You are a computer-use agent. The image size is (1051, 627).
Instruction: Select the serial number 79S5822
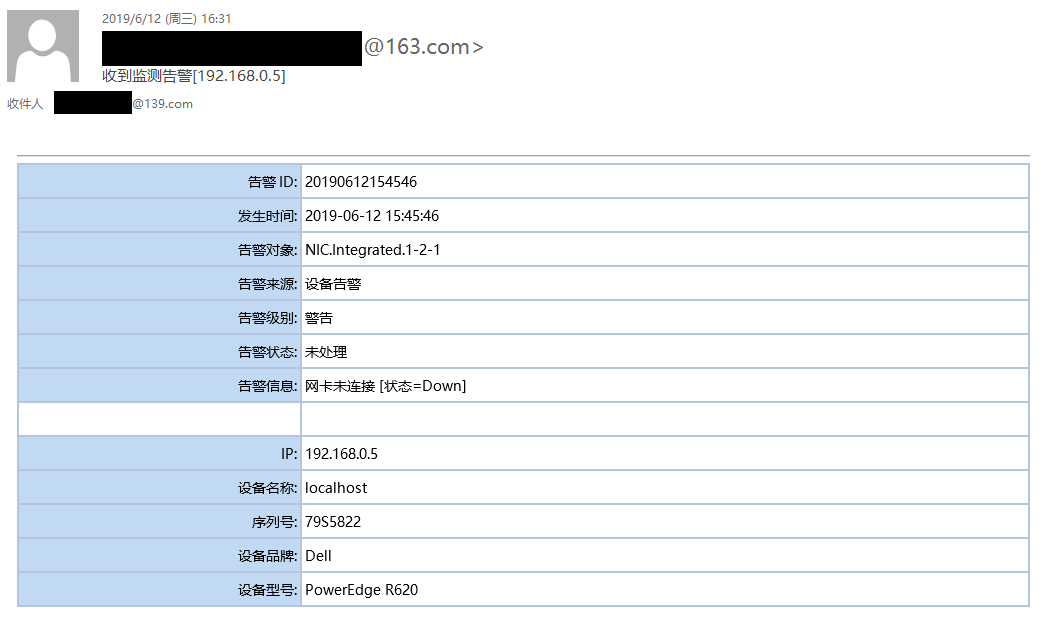point(332,522)
